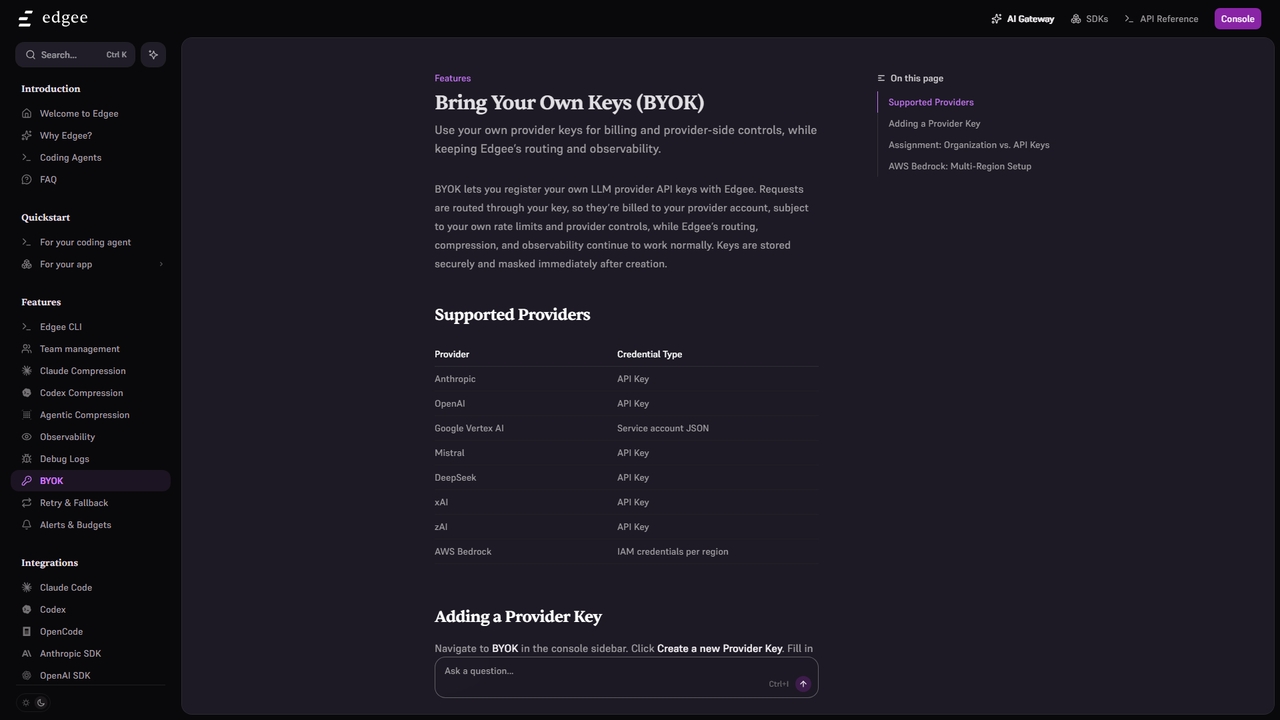Click the Credential Type column header

click(649, 354)
